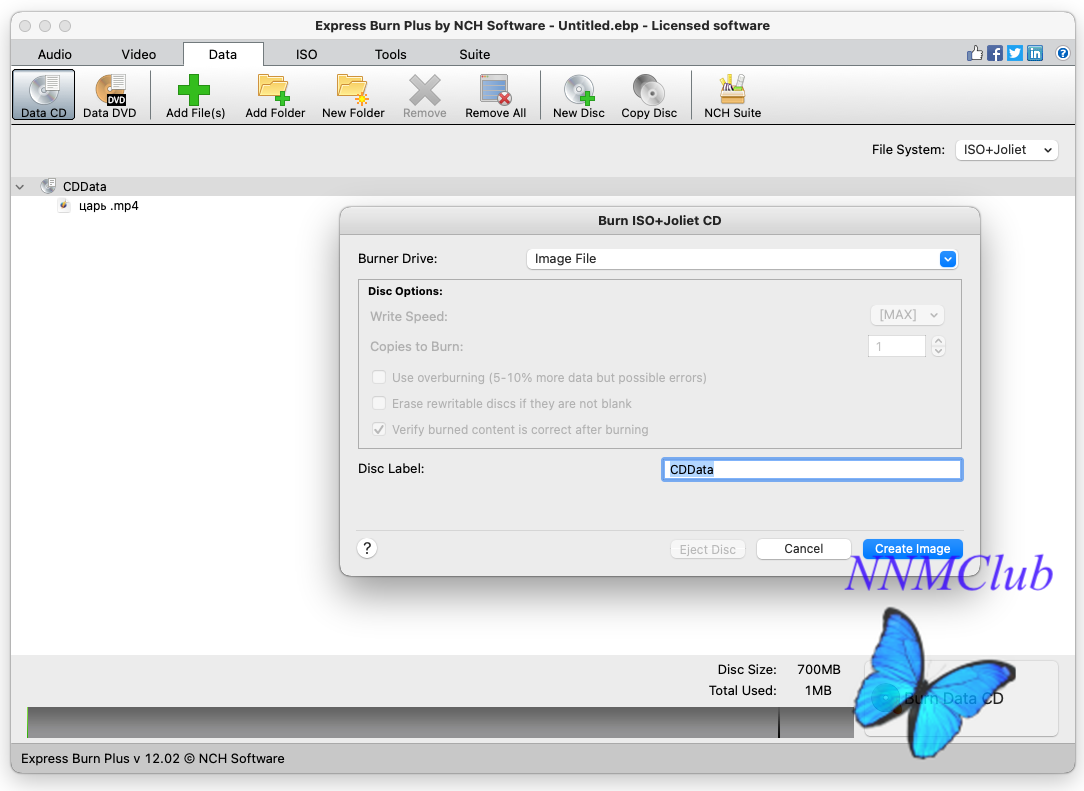This screenshot has width=1084, height=791.
Task: Cancel the burn dialog
Action: click(x=803, y=548)
